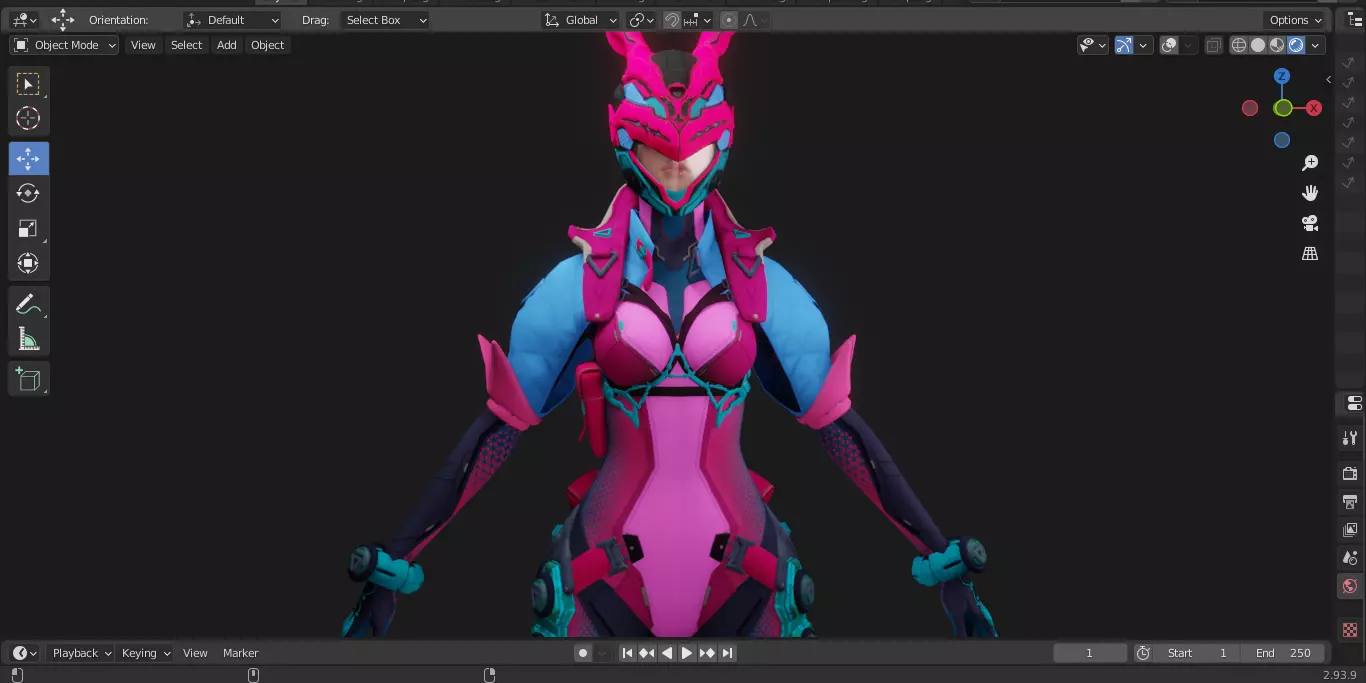1366x683 pixels.
Task: Open Render properties tab icon
Action: 1350,473
